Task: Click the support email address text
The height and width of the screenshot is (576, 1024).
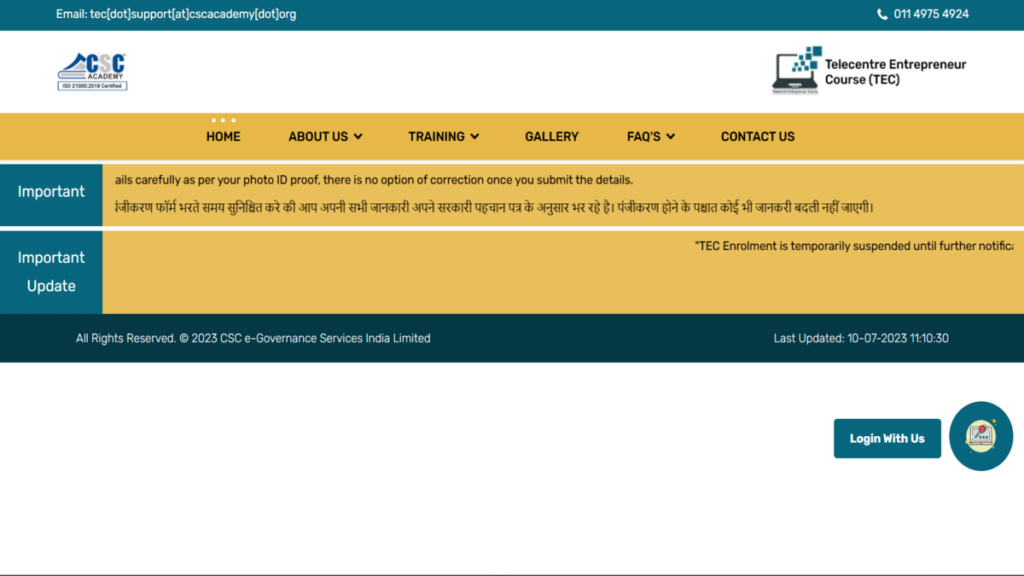Action: pyautogui.click(x=193, y=14)
